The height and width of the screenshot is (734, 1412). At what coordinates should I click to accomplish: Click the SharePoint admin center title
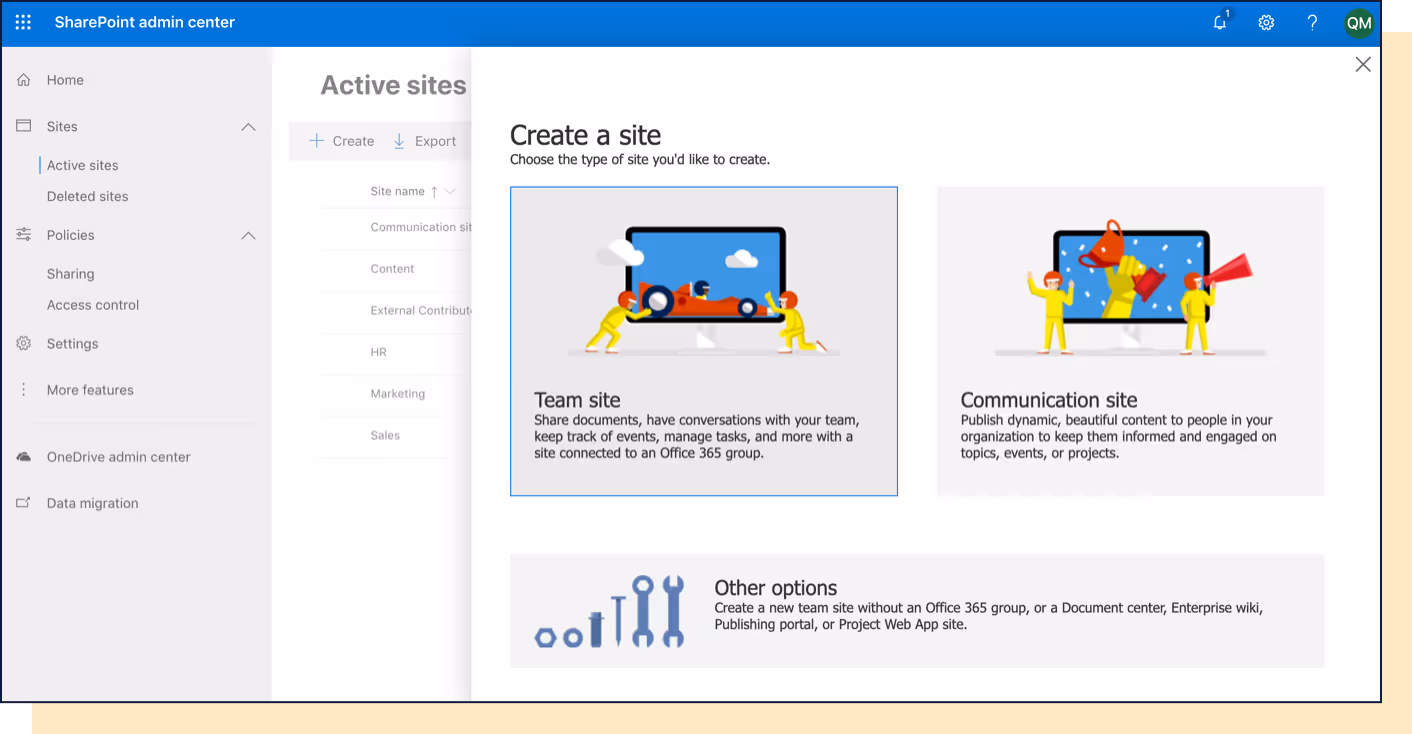pyautogui.click(x=145, y=22)
